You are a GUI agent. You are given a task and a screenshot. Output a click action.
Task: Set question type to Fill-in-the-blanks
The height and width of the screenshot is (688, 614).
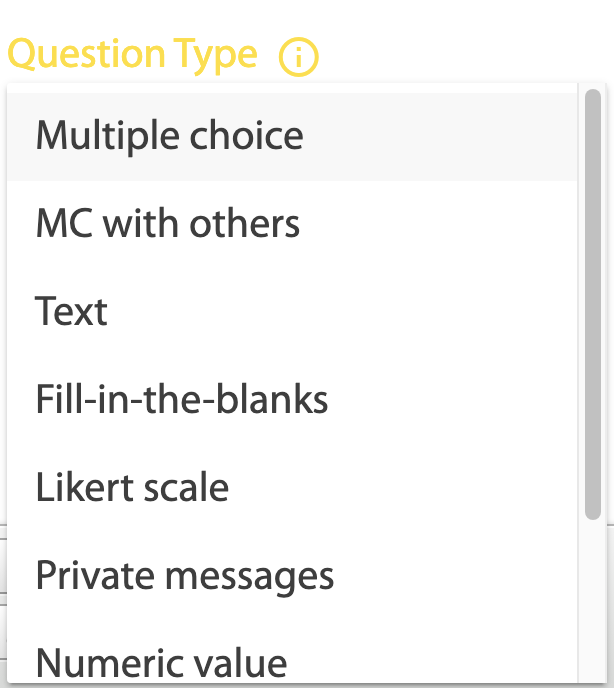coord(292,400)
